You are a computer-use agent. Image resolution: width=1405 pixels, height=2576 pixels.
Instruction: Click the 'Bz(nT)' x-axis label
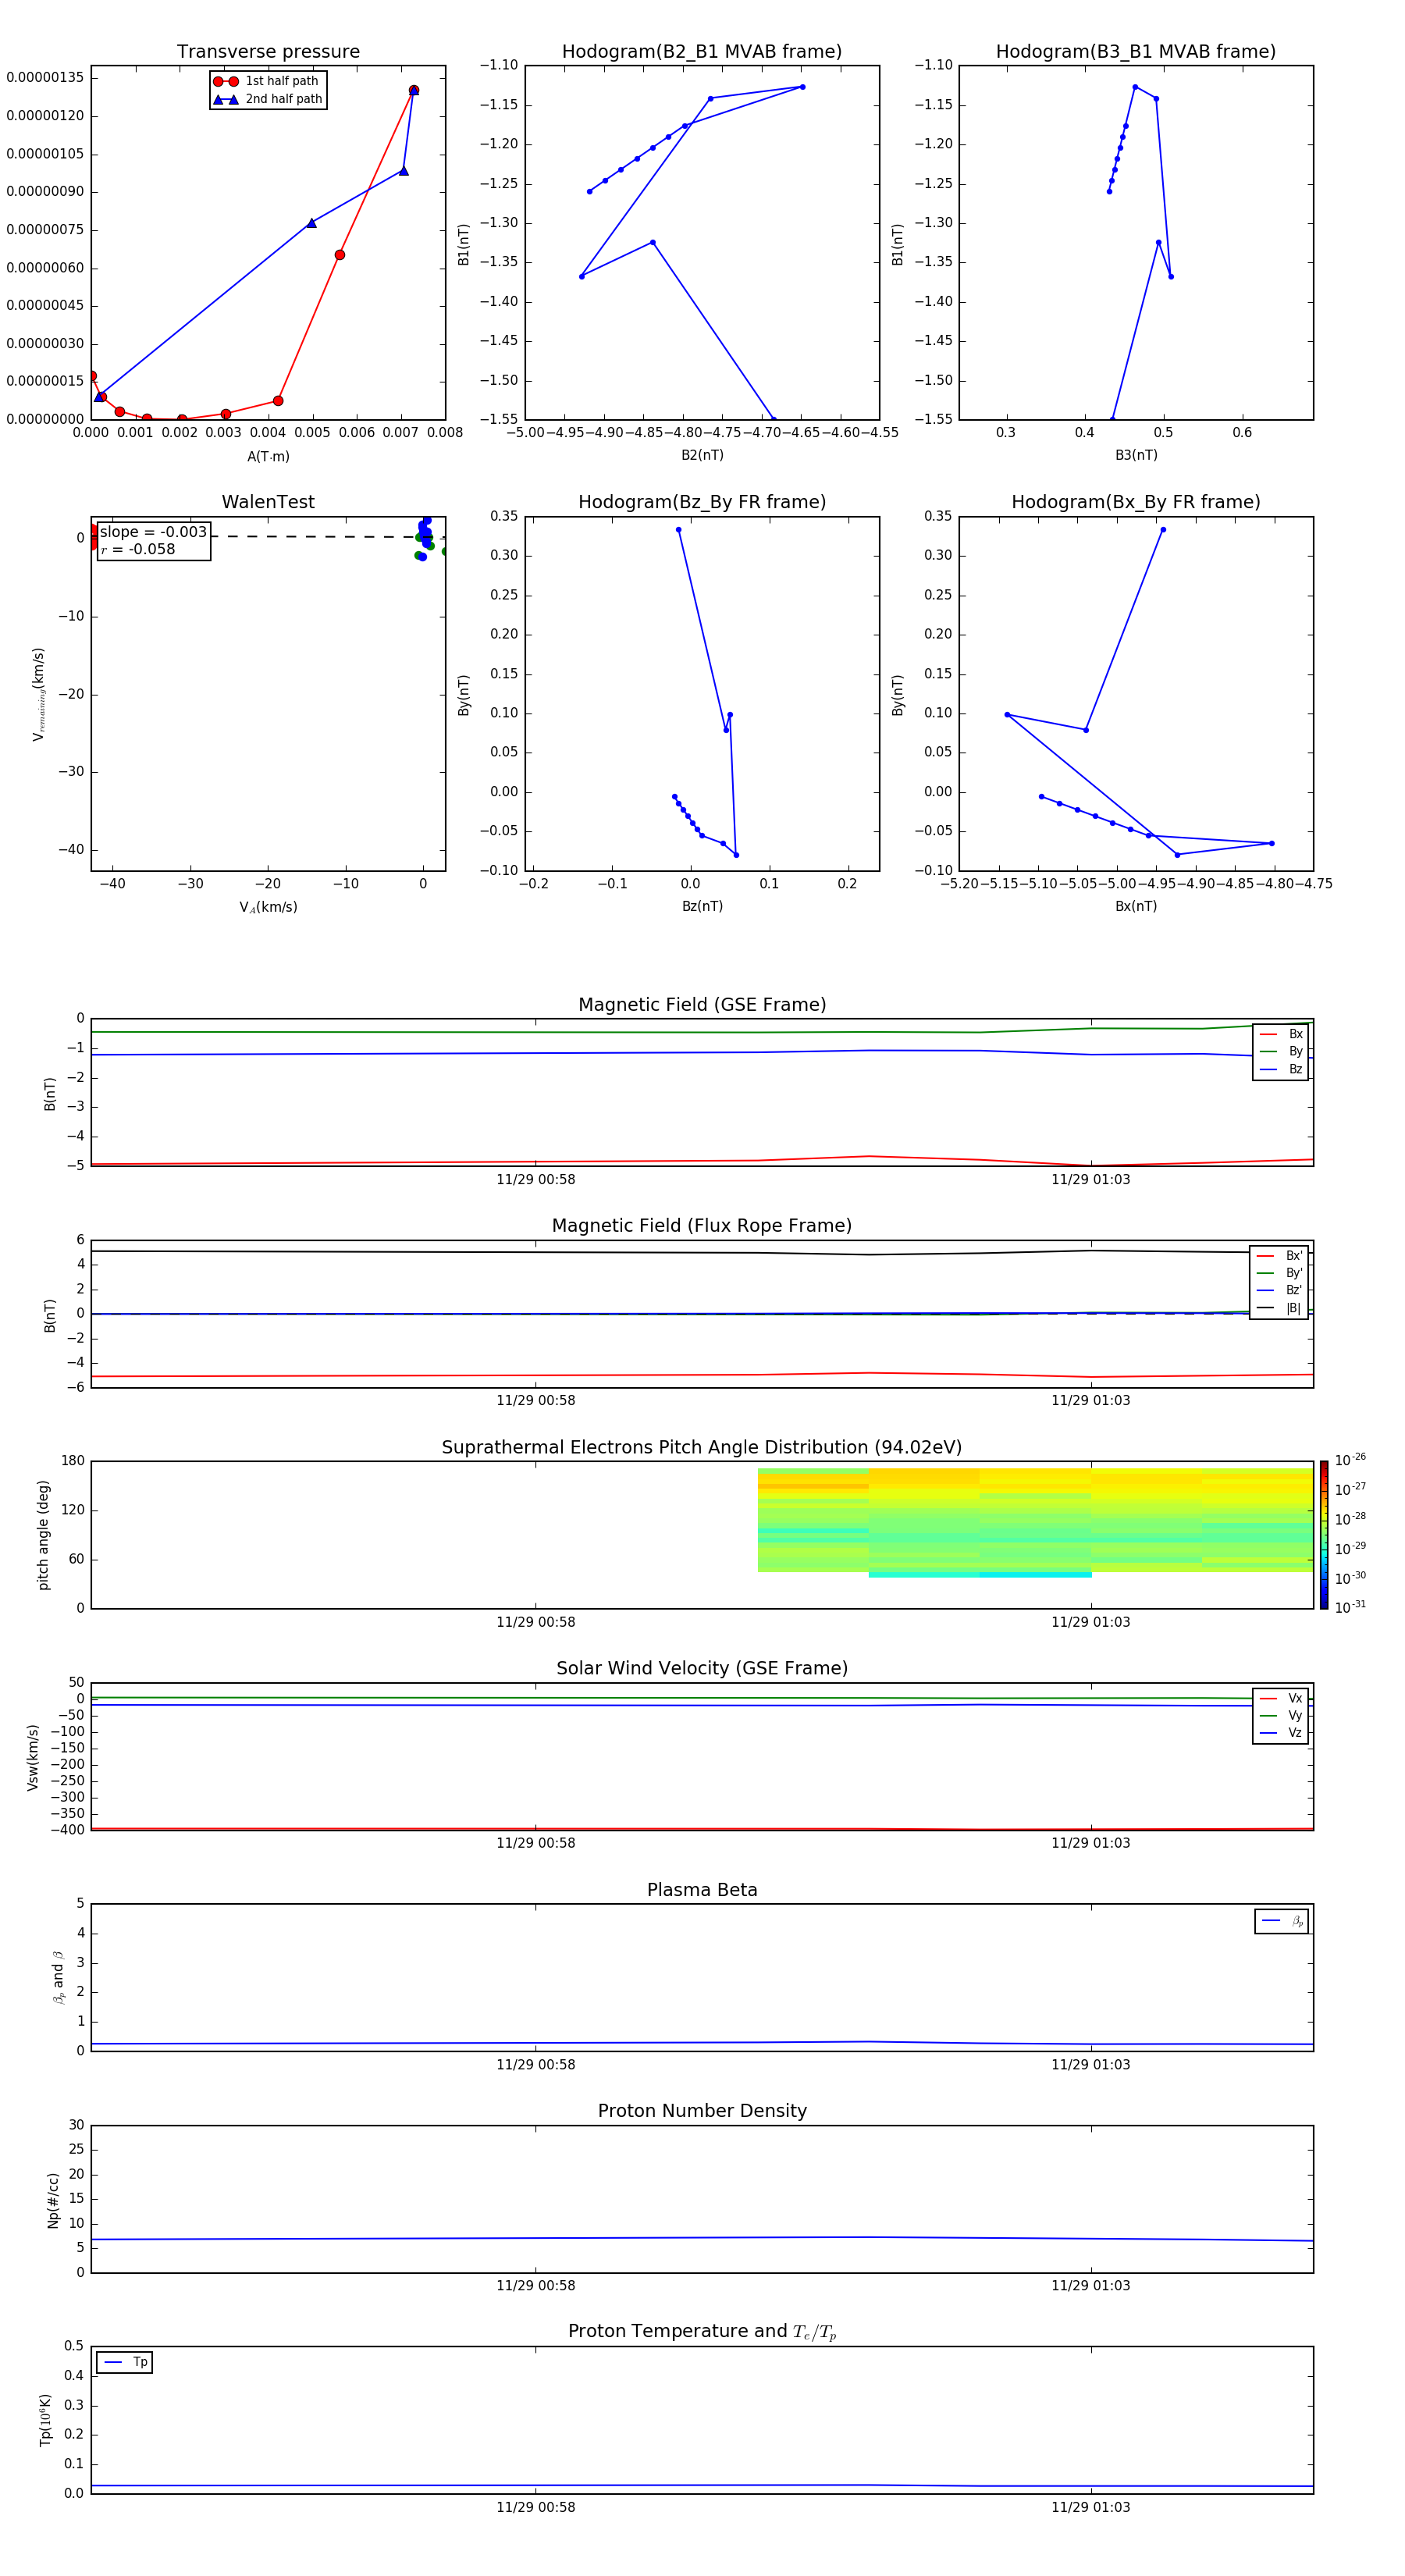coord(702,906)
